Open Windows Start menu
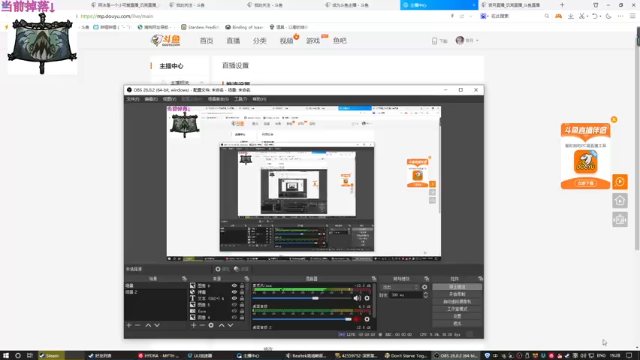Screen dimensions: 640x360 click(6, 356)
